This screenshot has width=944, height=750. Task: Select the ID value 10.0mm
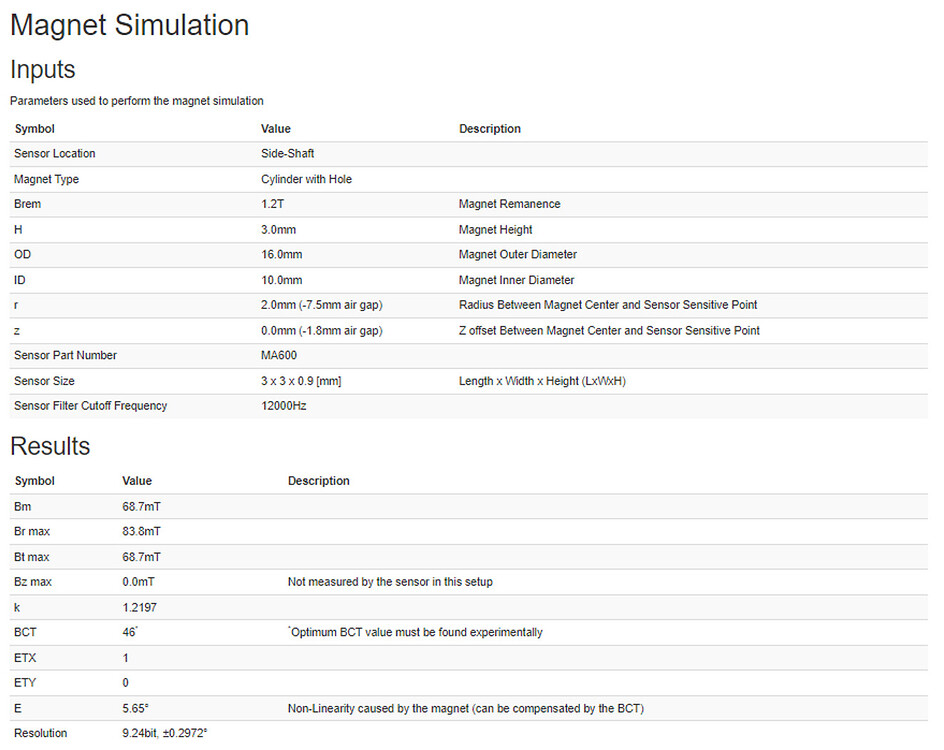click(x=281, y=280)
